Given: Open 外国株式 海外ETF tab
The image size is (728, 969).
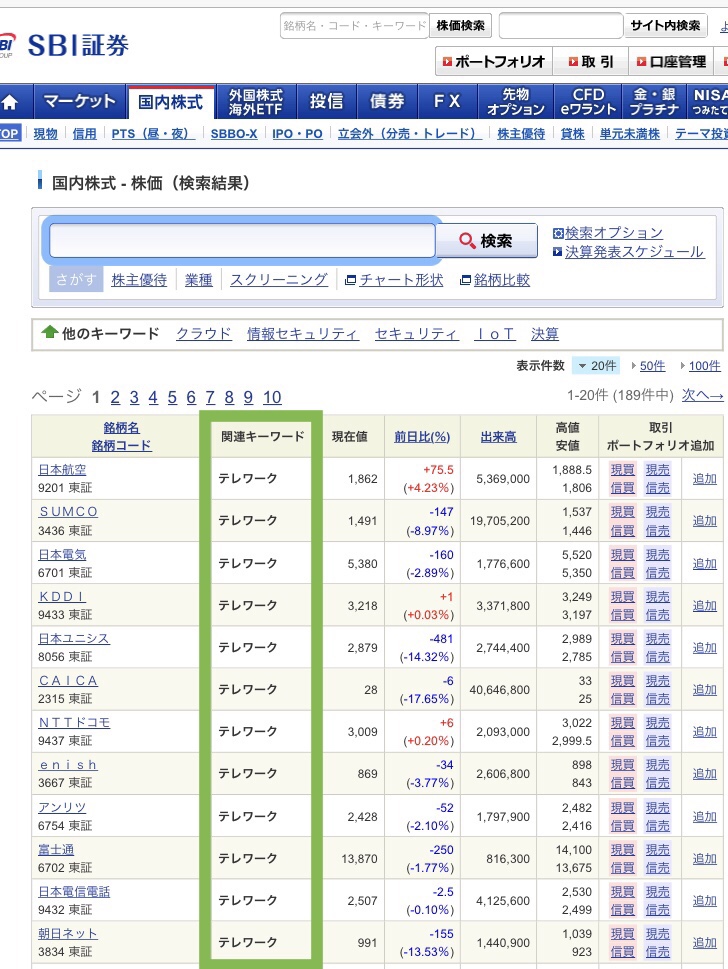Looking at the screenshot, I should 256,102.
